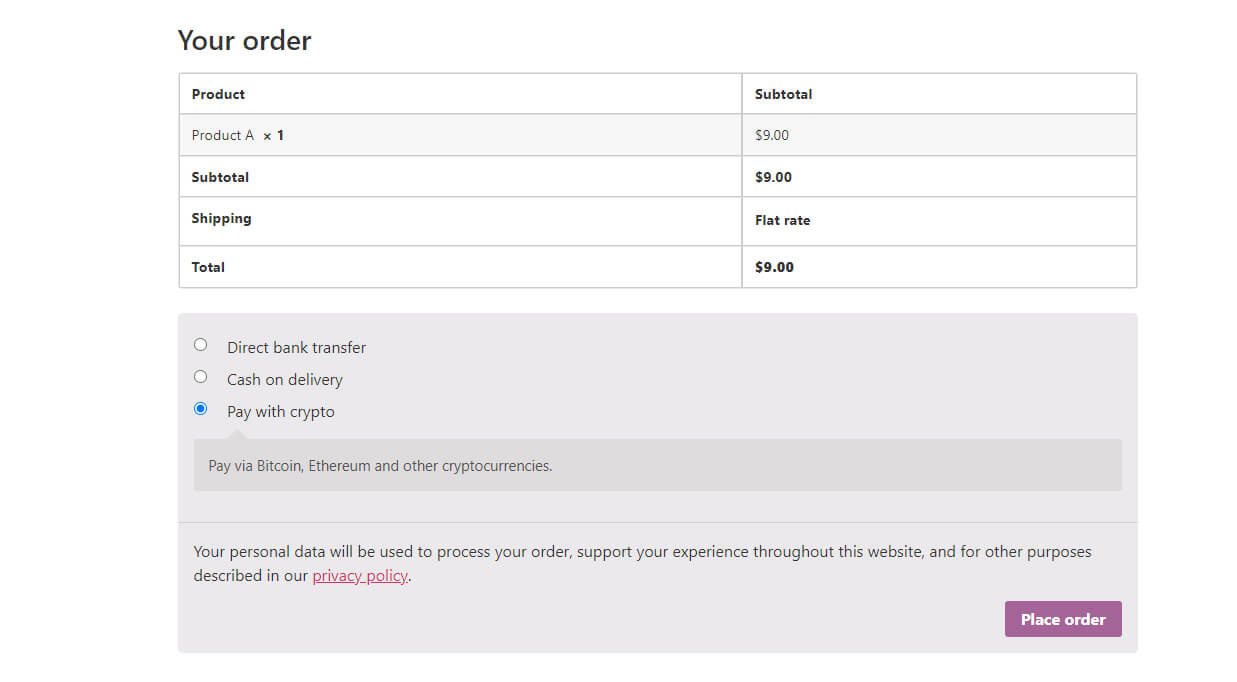Click the Product column header
1237x682 pixels.
[217, 93]
